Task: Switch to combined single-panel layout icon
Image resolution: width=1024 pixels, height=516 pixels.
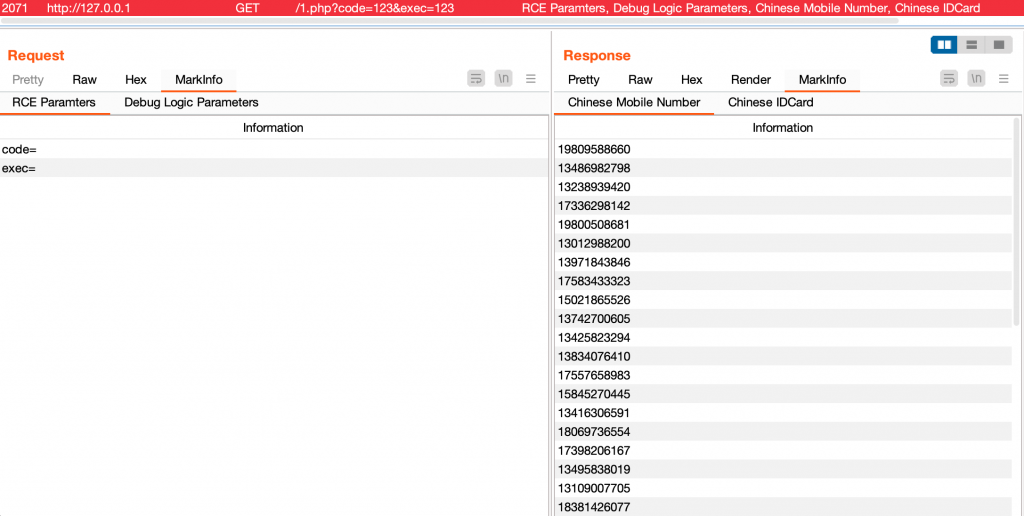Action: tap(999, 45)
